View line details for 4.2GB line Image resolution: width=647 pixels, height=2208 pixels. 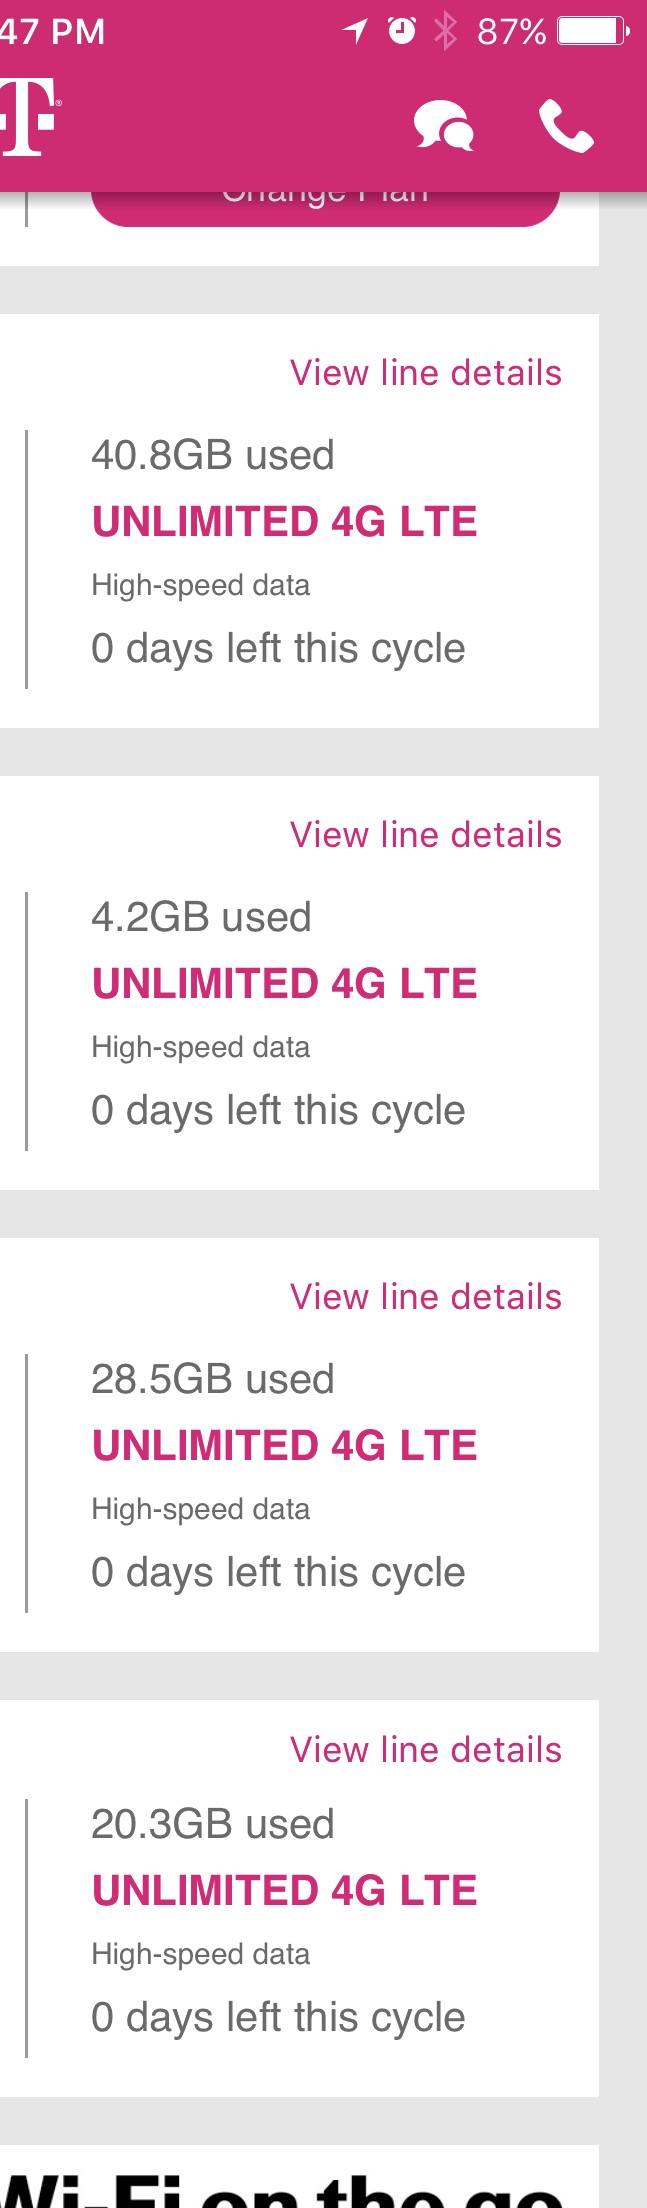[426, 835]
